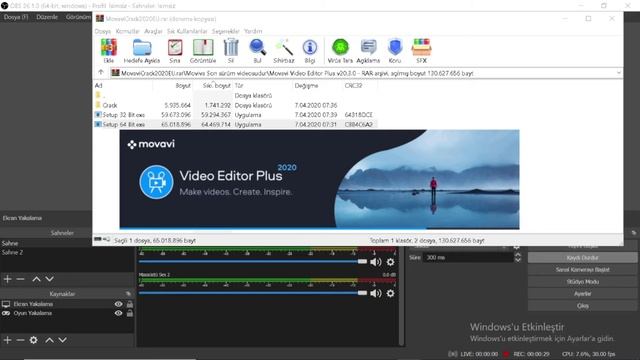This screenshot has height=360, width=640.
Task: Undock the Kaynaklar panel
Action: point(128,294)
